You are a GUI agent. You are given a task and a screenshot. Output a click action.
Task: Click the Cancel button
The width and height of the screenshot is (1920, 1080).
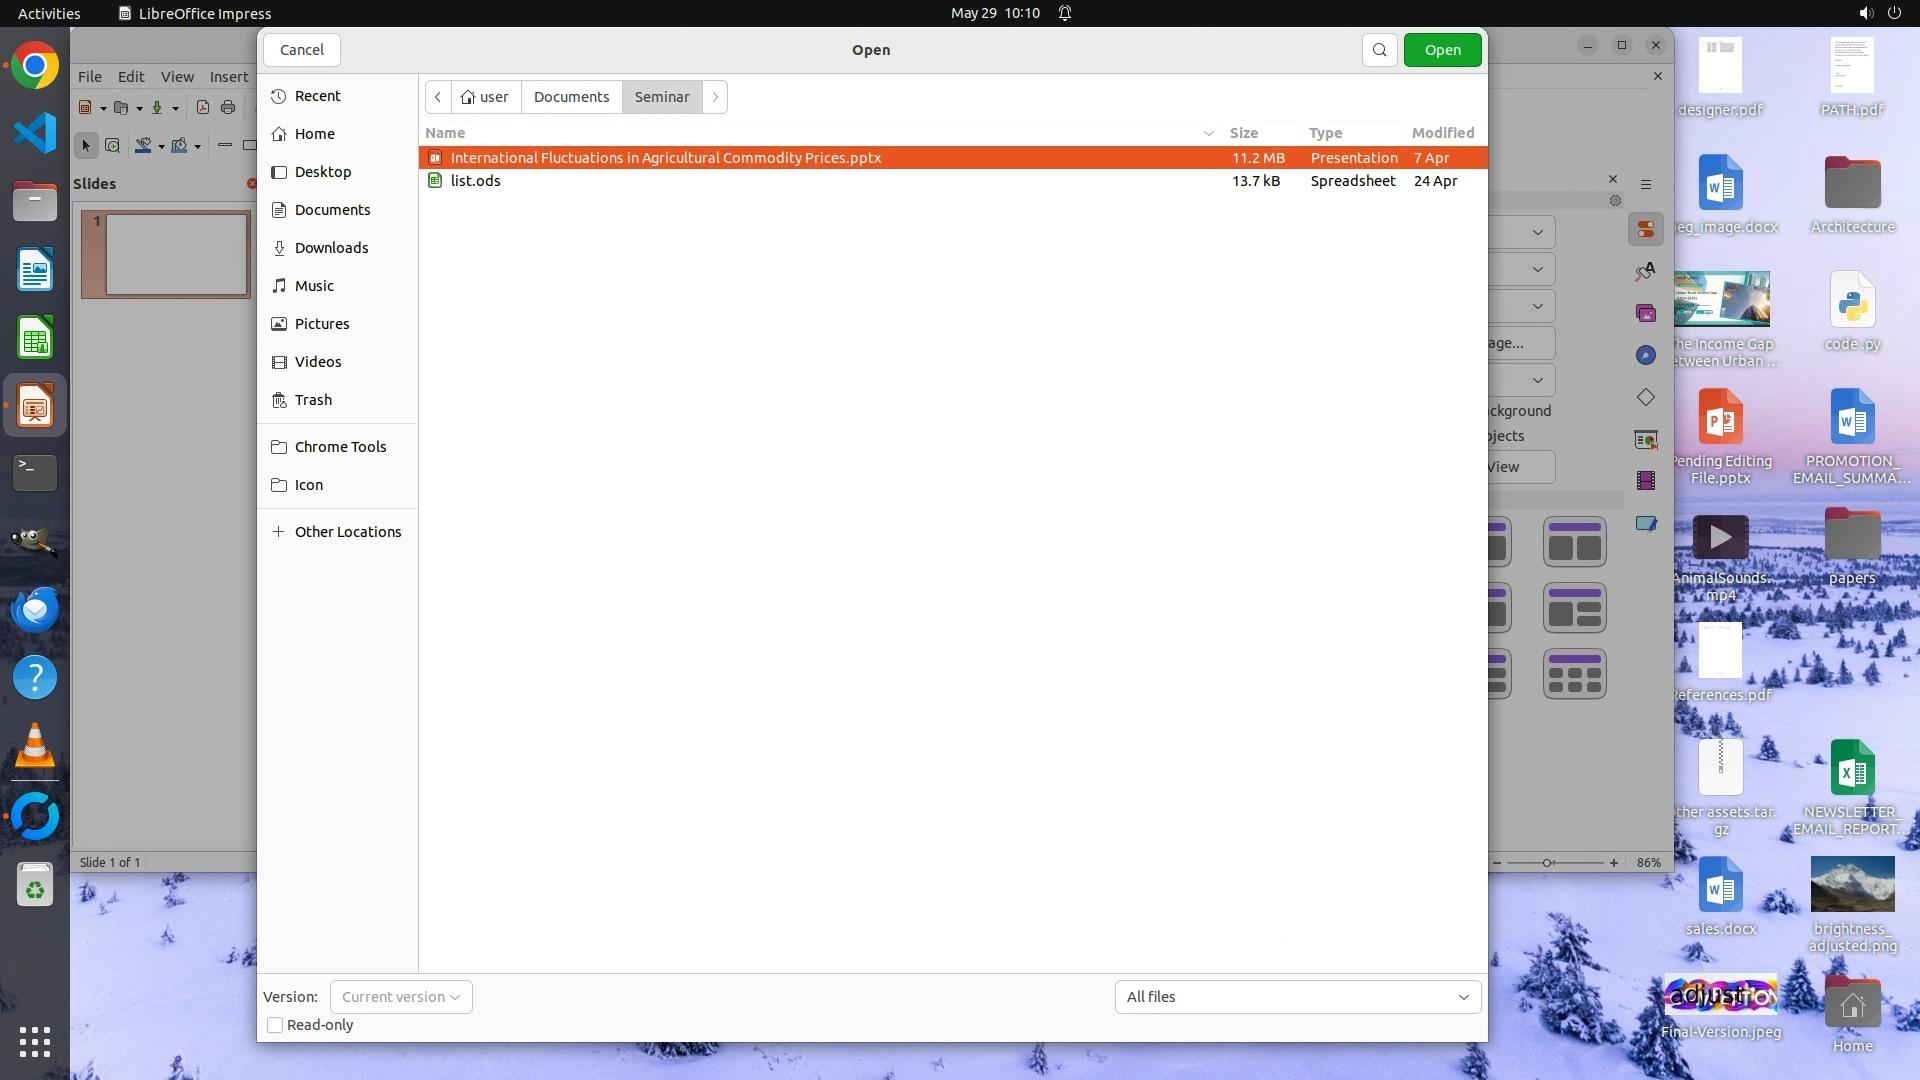pyautogui.click(x=301, y=50)
